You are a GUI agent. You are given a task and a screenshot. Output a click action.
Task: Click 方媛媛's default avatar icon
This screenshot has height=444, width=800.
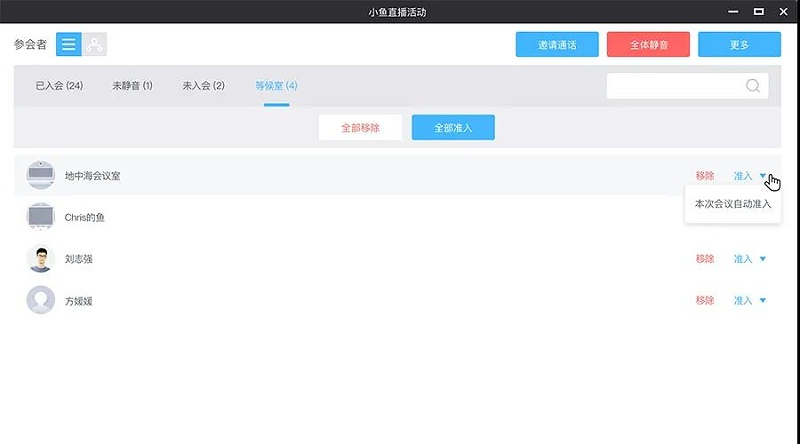point(40,300)
